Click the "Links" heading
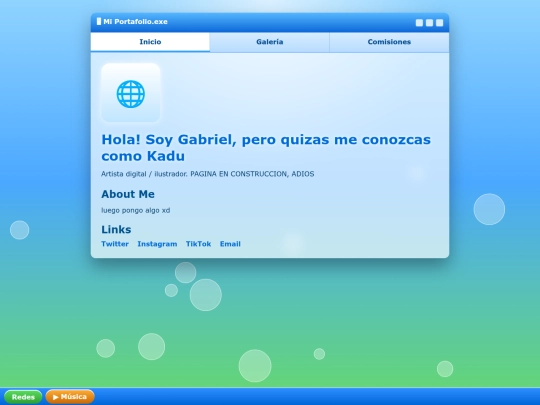Viewport: 540px width, 405px height. [x=116, y=229]
